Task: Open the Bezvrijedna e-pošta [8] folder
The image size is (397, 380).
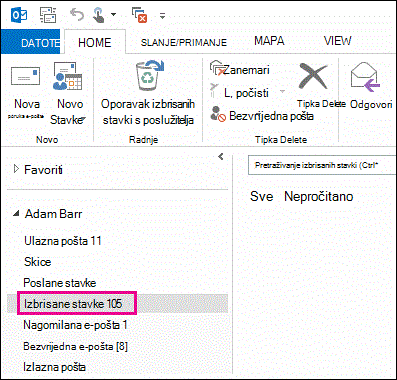Action: tap(75, 346)
